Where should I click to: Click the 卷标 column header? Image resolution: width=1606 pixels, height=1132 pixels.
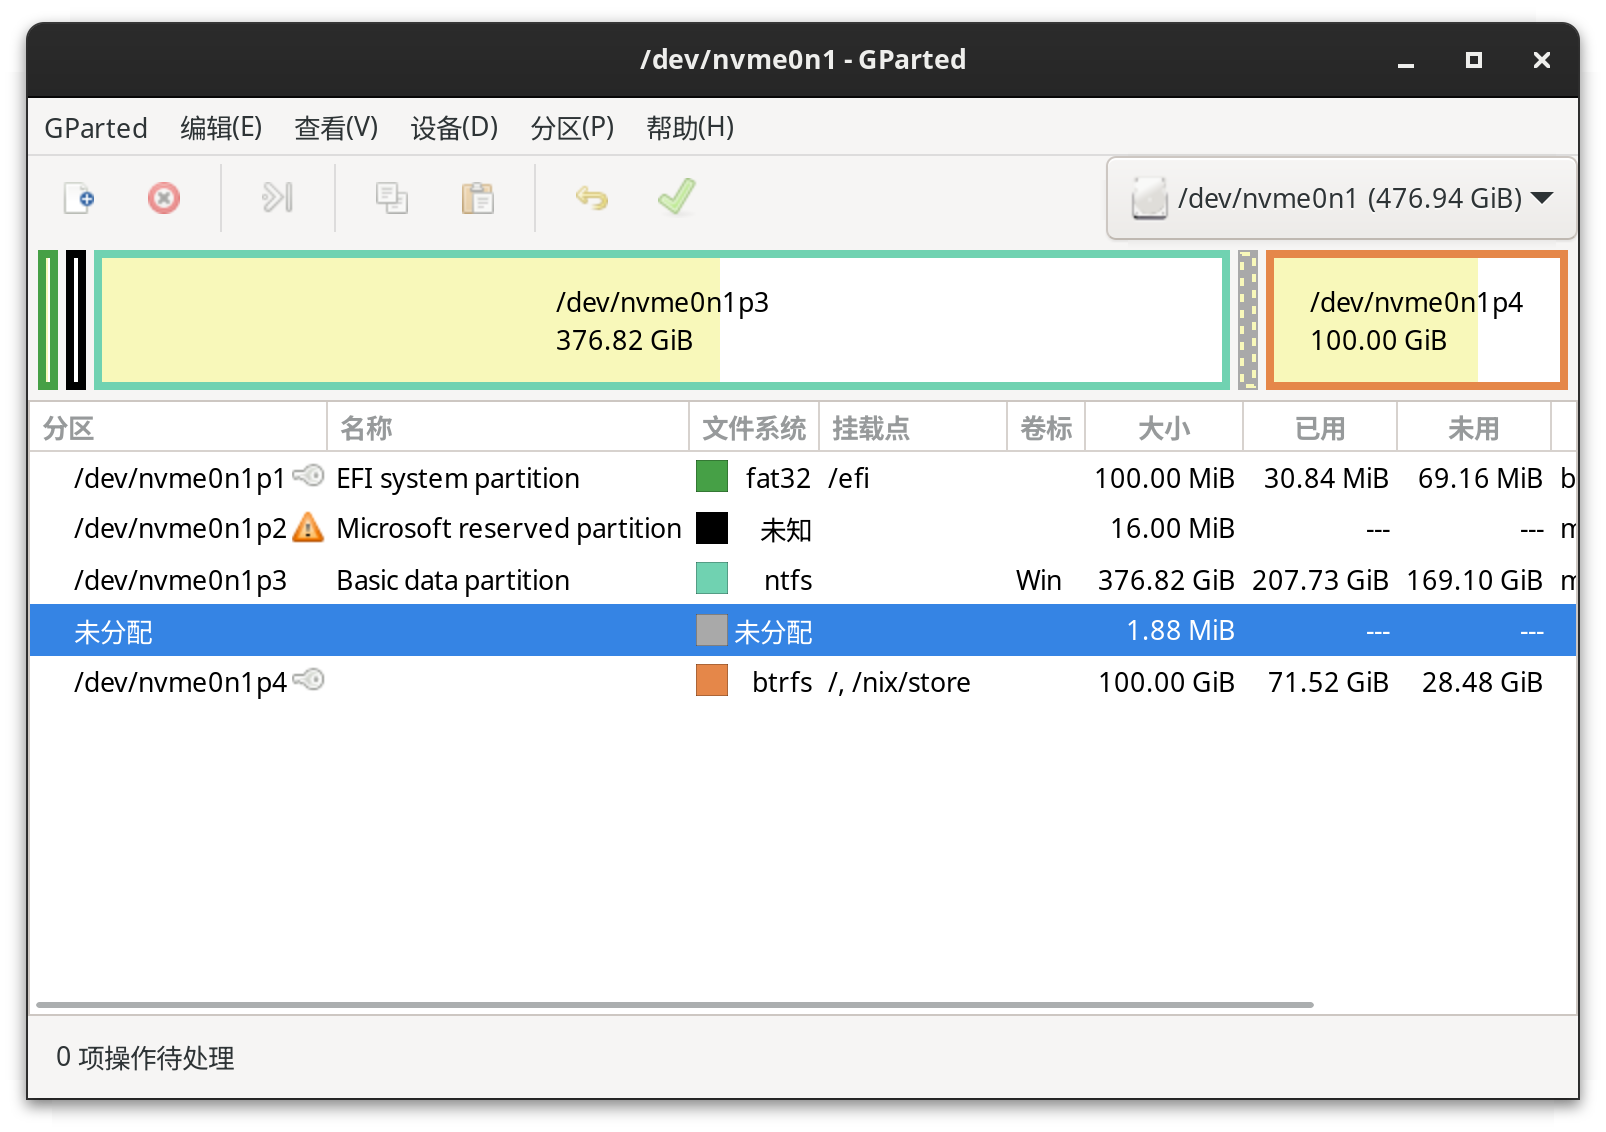pos(1046,428)
